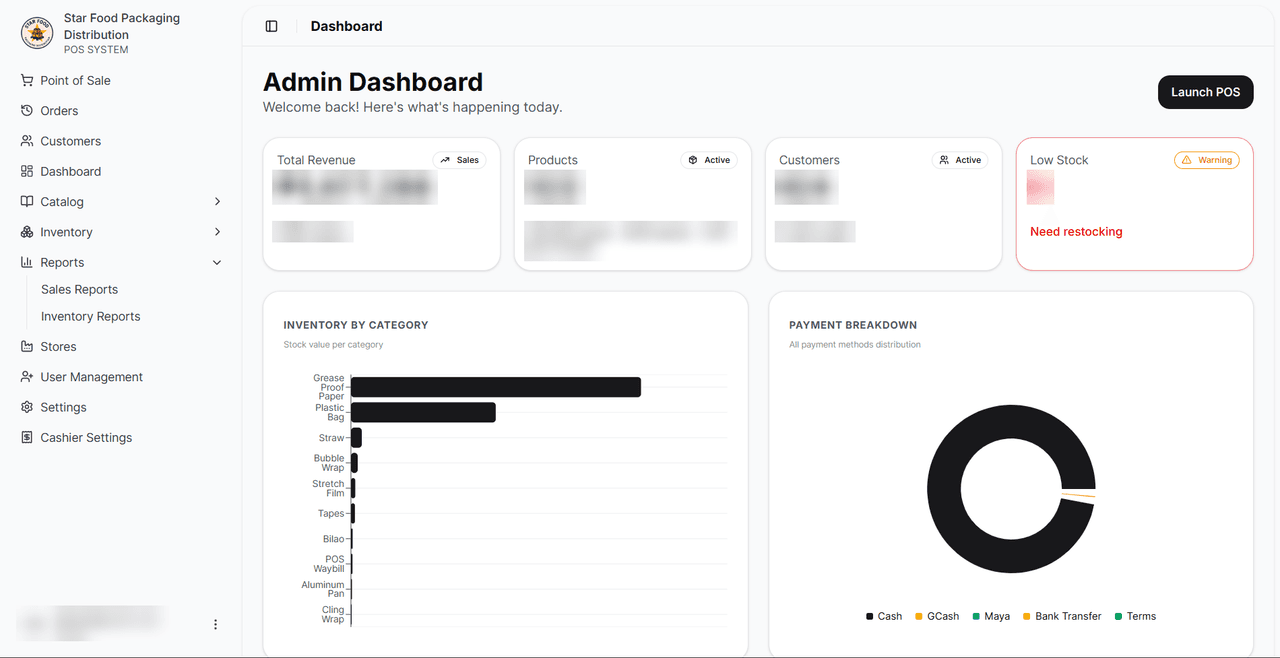1280x658 pixels.
Task: Click the Grease Proof Paper bar
Action: 496,387
